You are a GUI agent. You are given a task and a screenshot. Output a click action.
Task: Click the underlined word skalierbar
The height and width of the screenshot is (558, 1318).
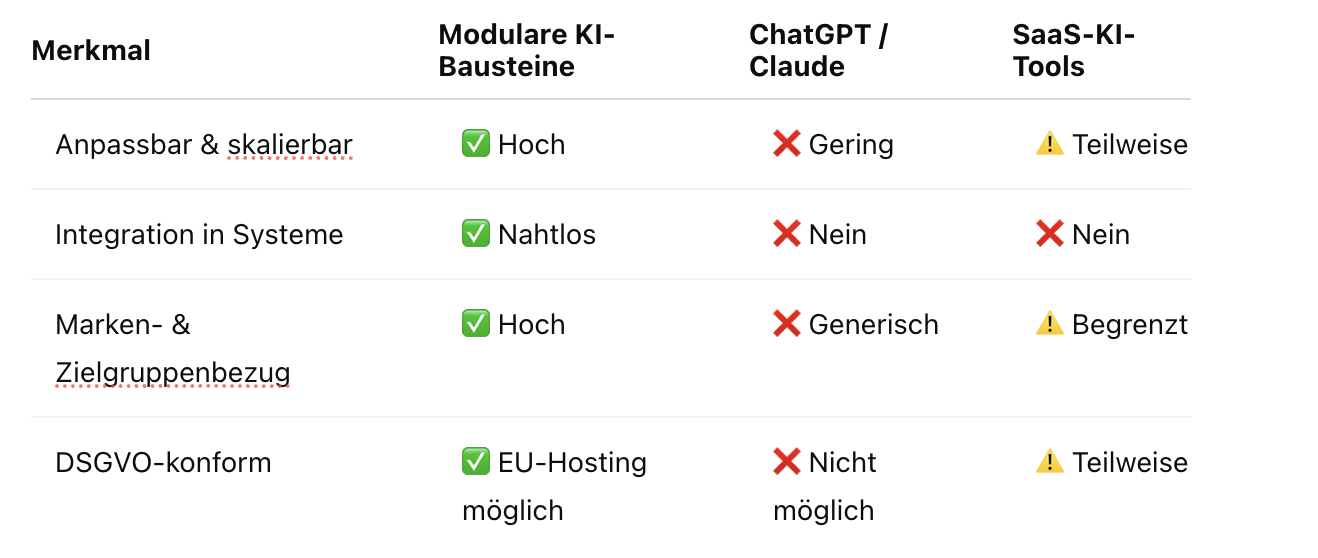(x=290, y=145)
